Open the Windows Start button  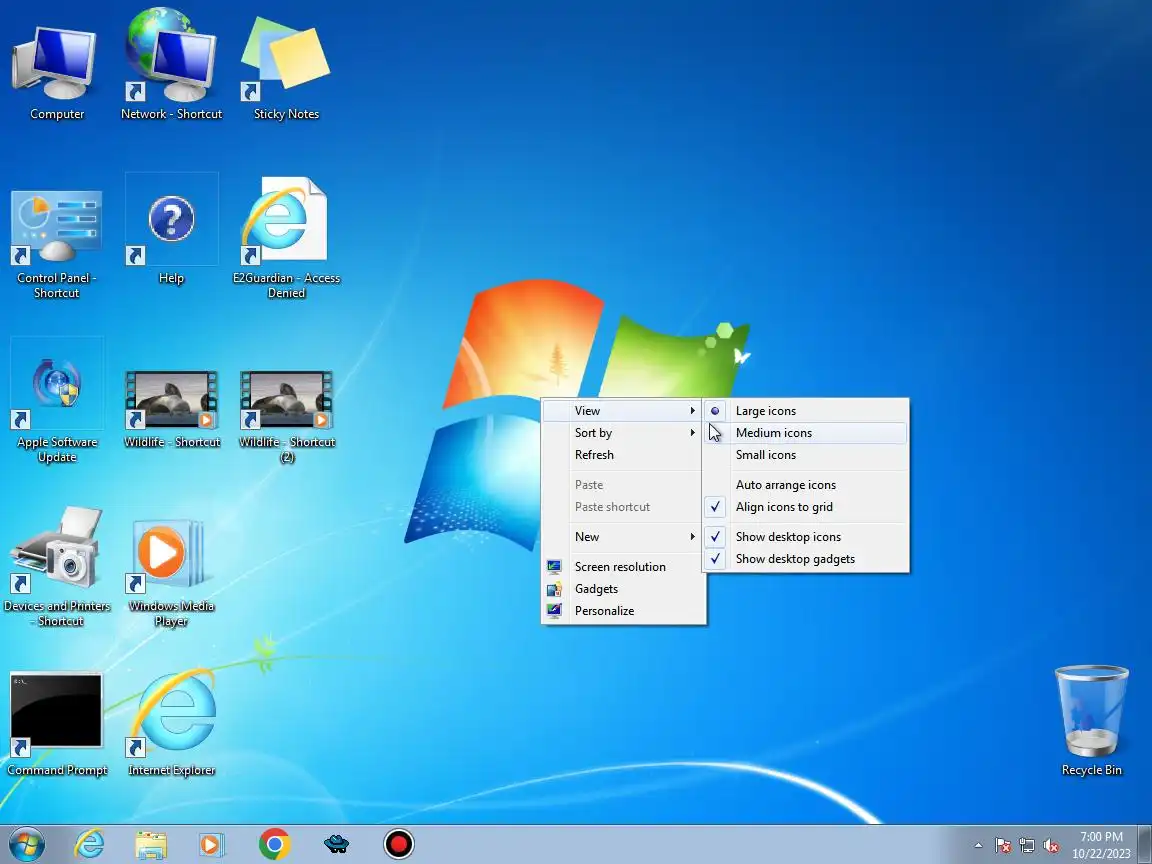click(x=26, y=845)
